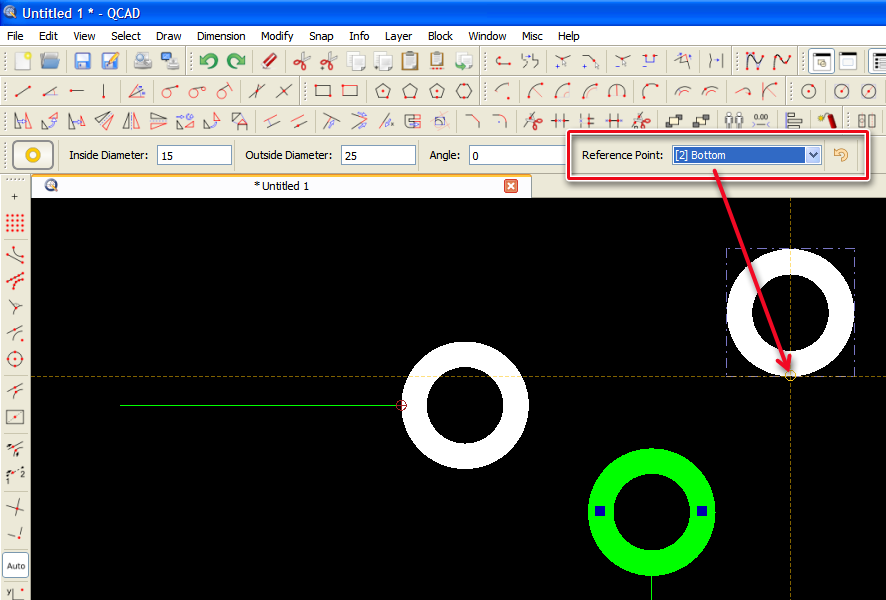
Task: Toggle the Auto snap button
Action: tap(16, 566)
